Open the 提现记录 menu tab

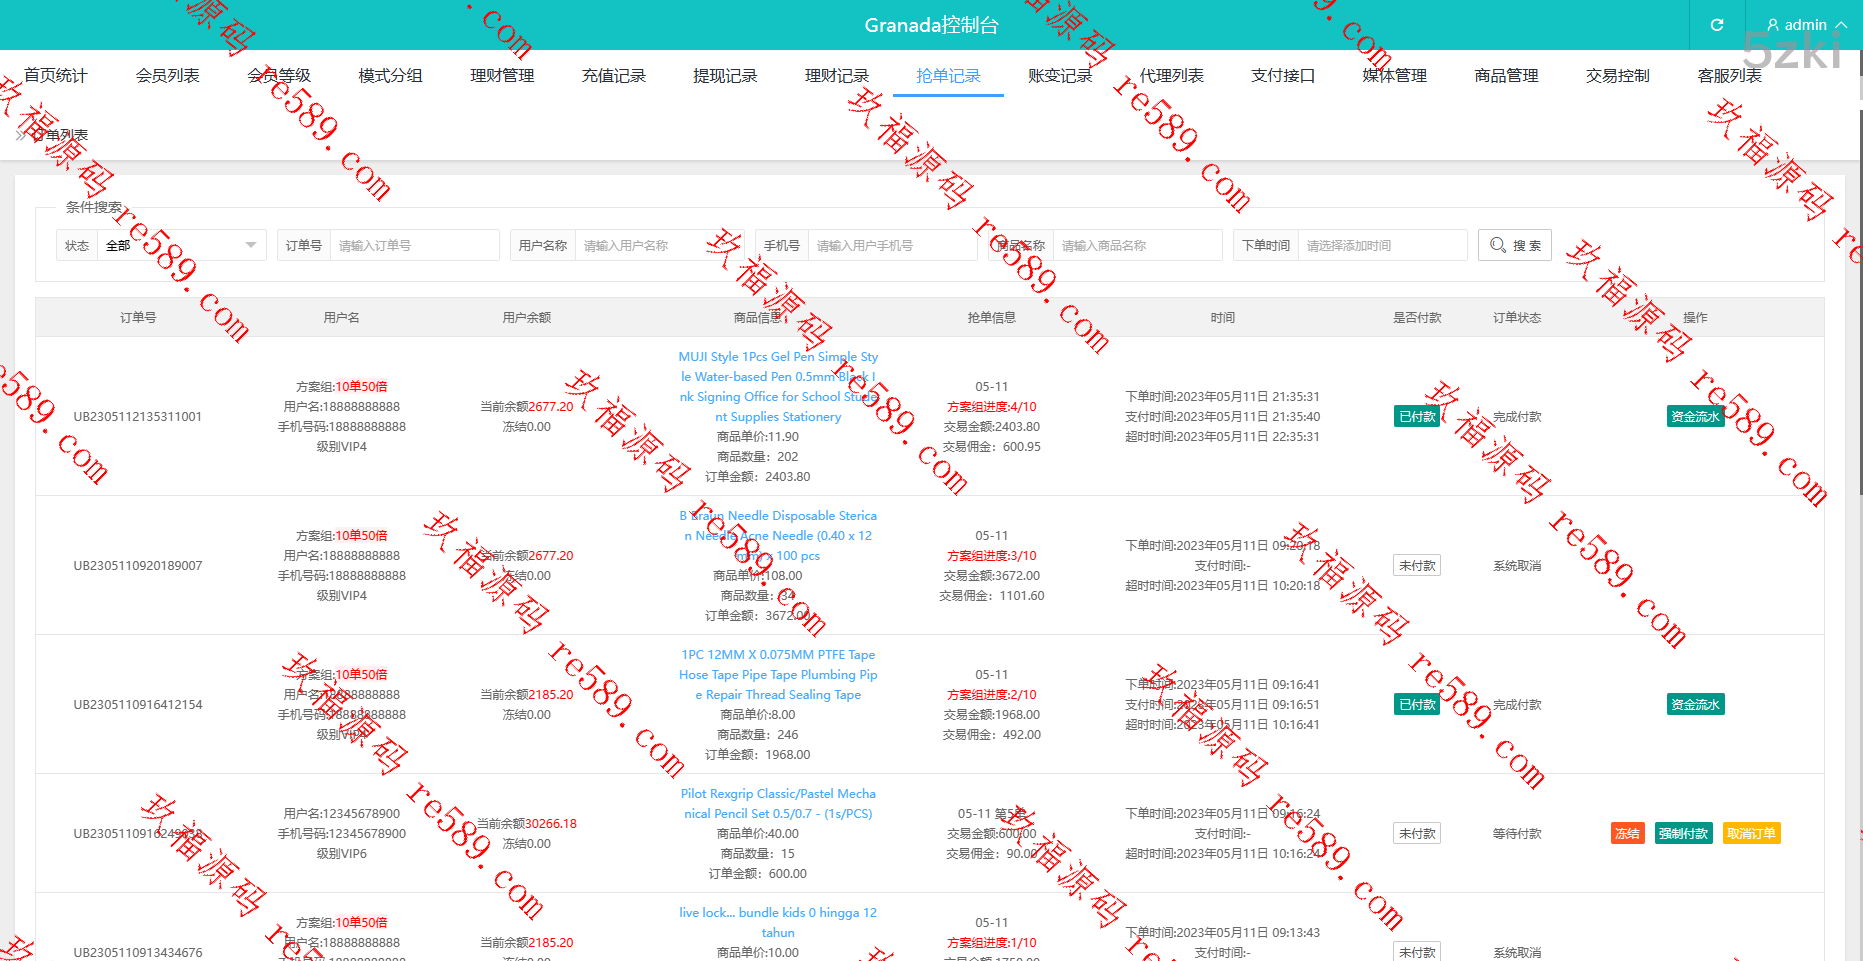point(725,76)
